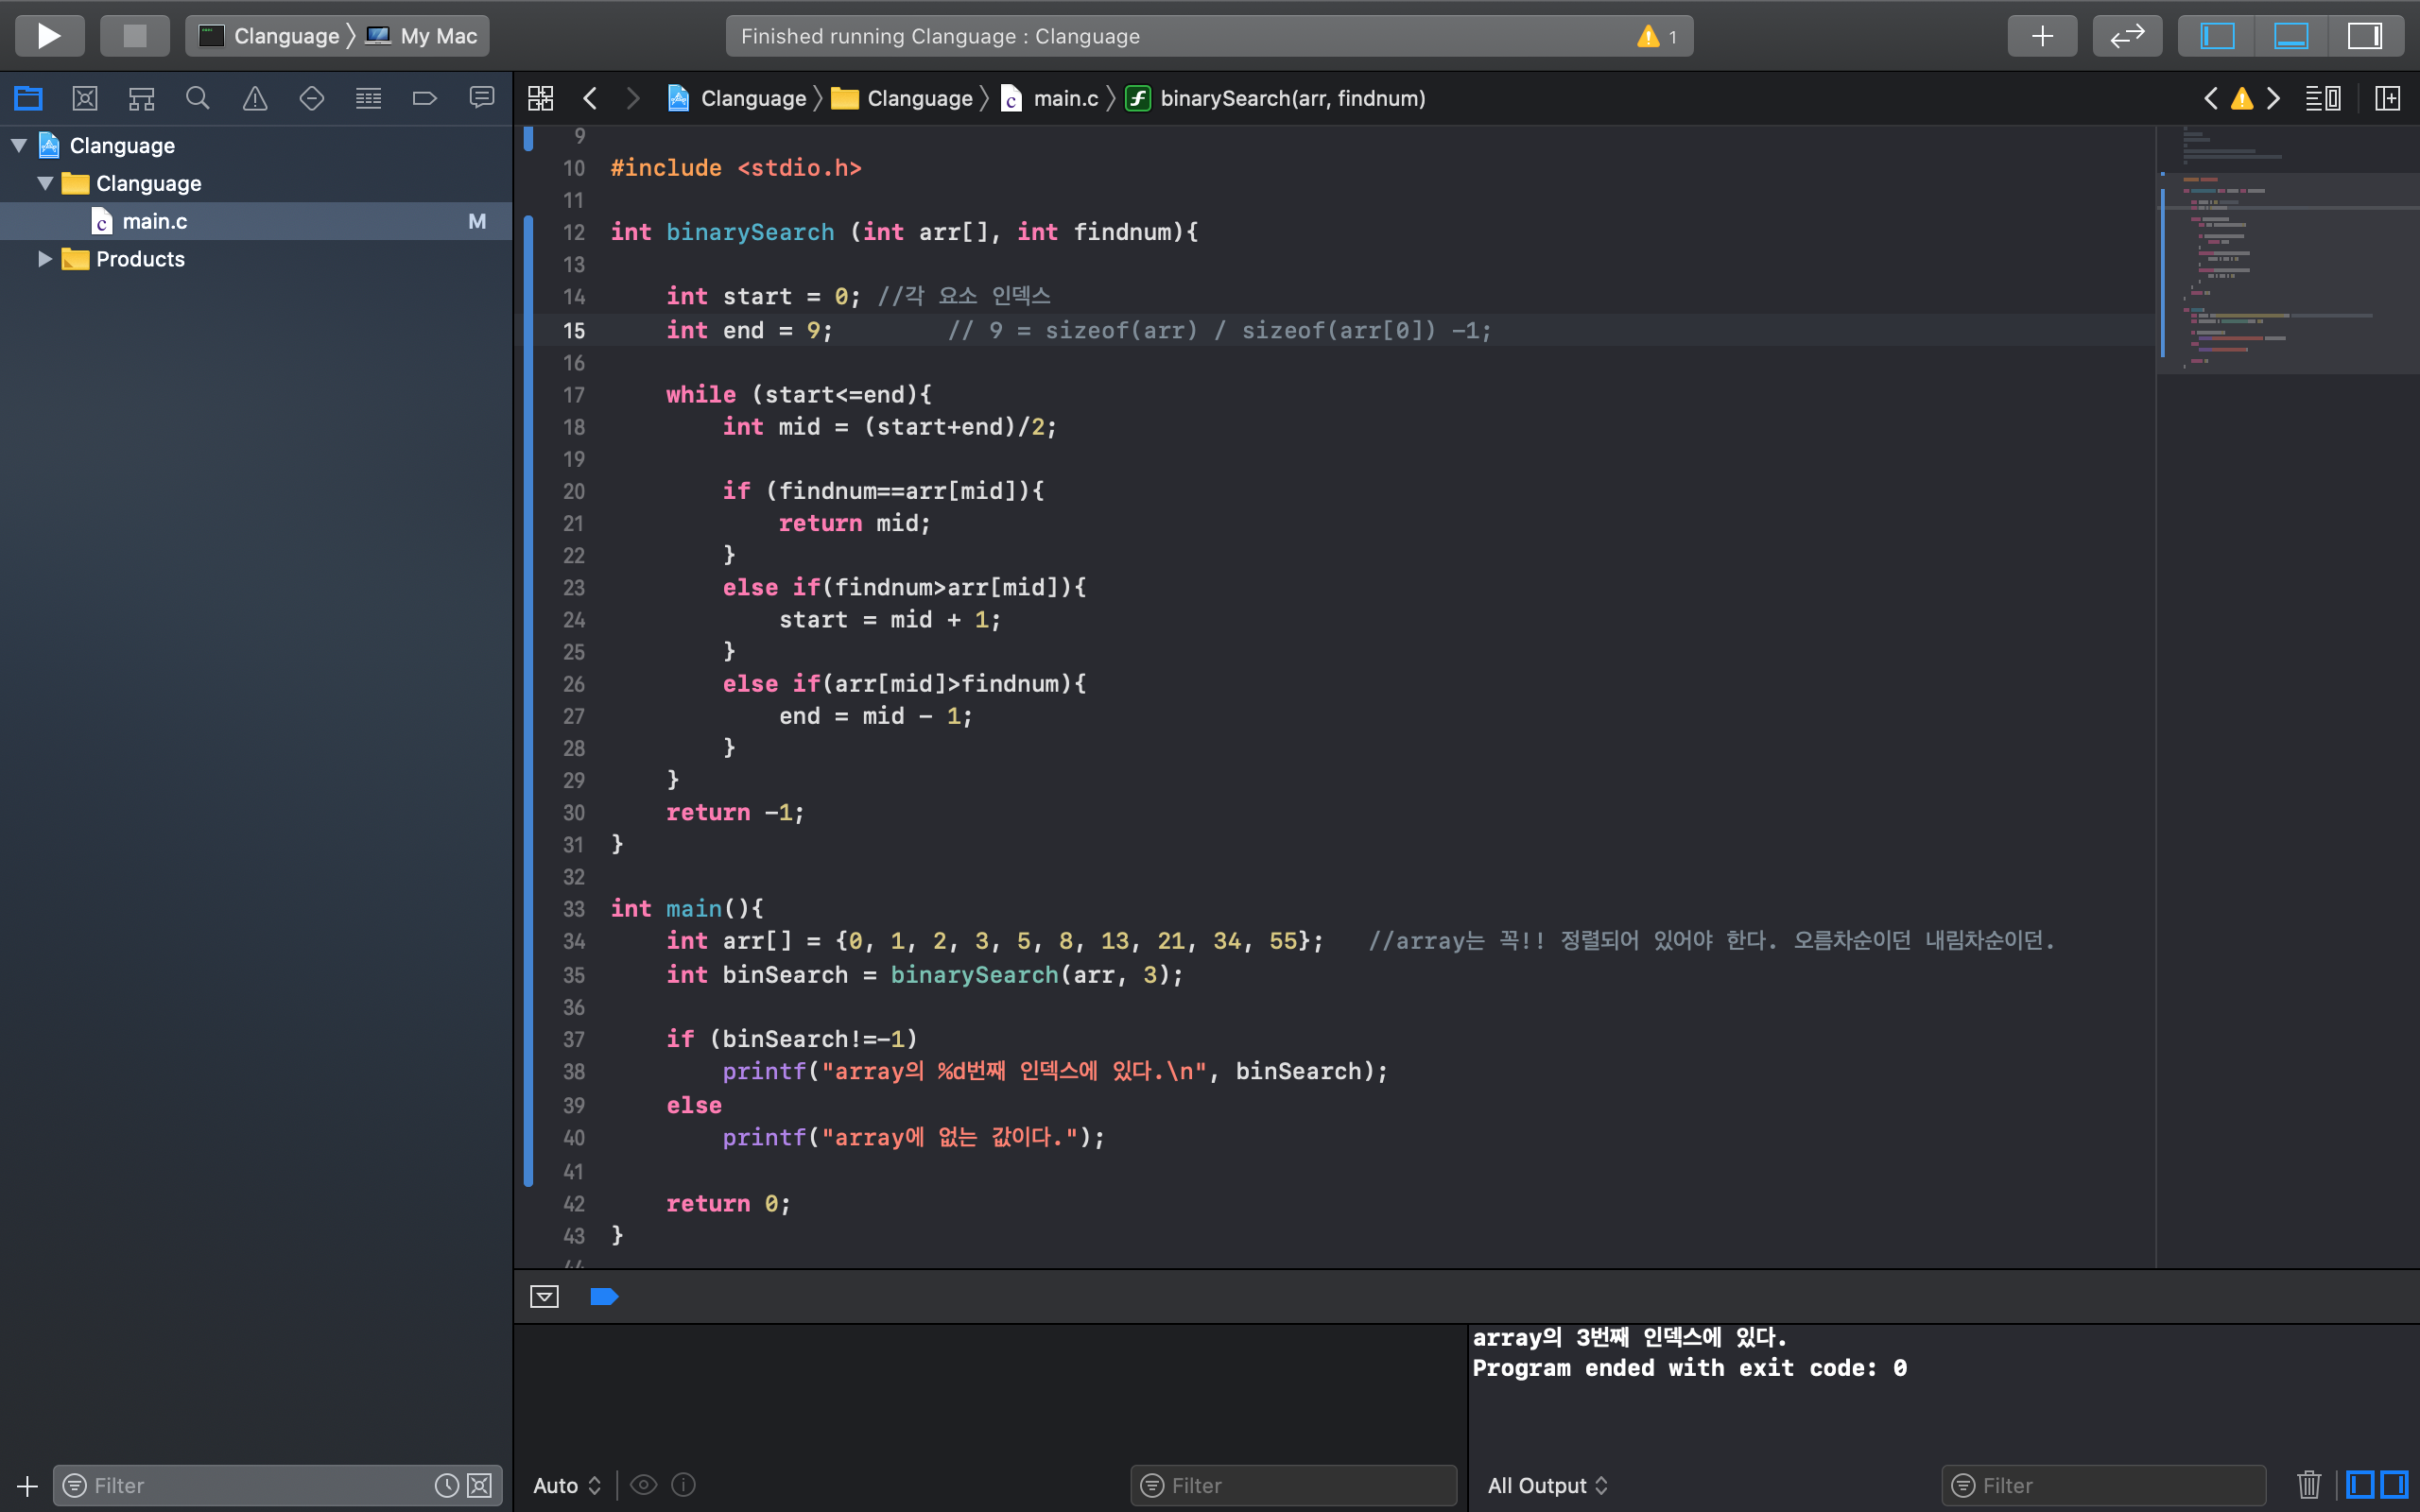The image size is (2420, 1512).
Task: Click the Stop button in toolbar
Action: click(x=134, y=36)
